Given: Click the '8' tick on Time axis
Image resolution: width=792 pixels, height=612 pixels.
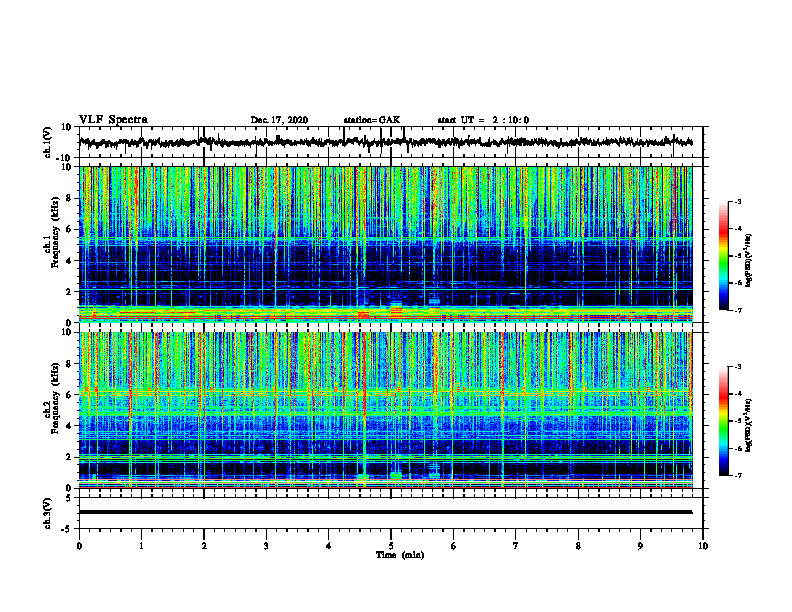Looking at the screenshot, I should pos(578,546).
